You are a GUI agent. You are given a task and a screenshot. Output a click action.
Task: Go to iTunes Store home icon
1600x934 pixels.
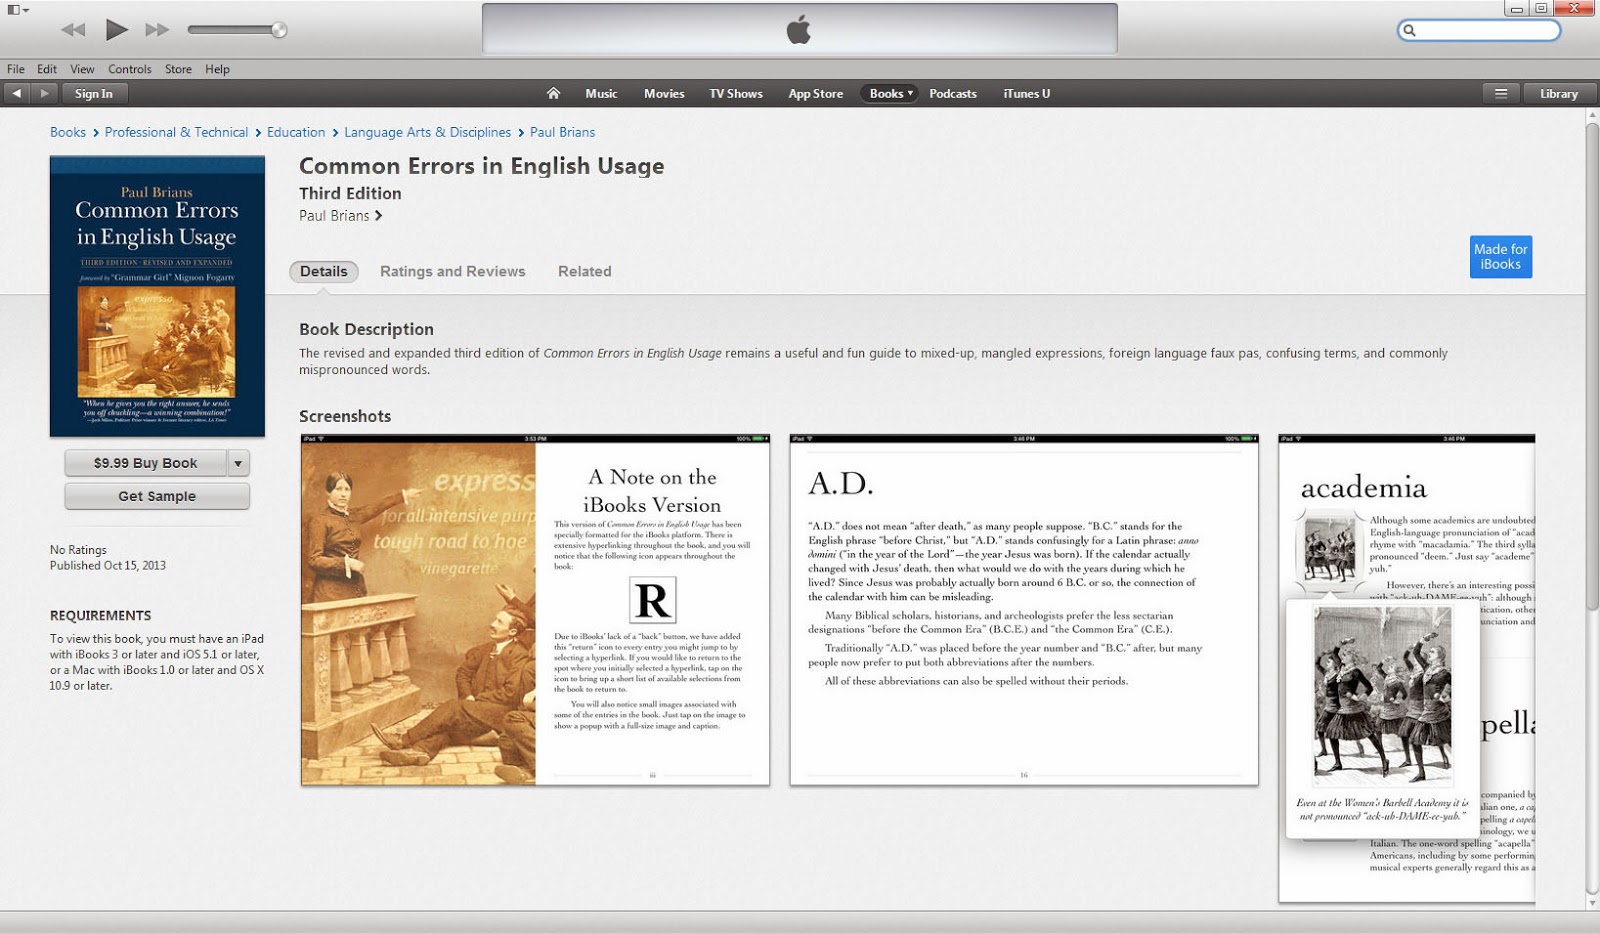(553, 94)
